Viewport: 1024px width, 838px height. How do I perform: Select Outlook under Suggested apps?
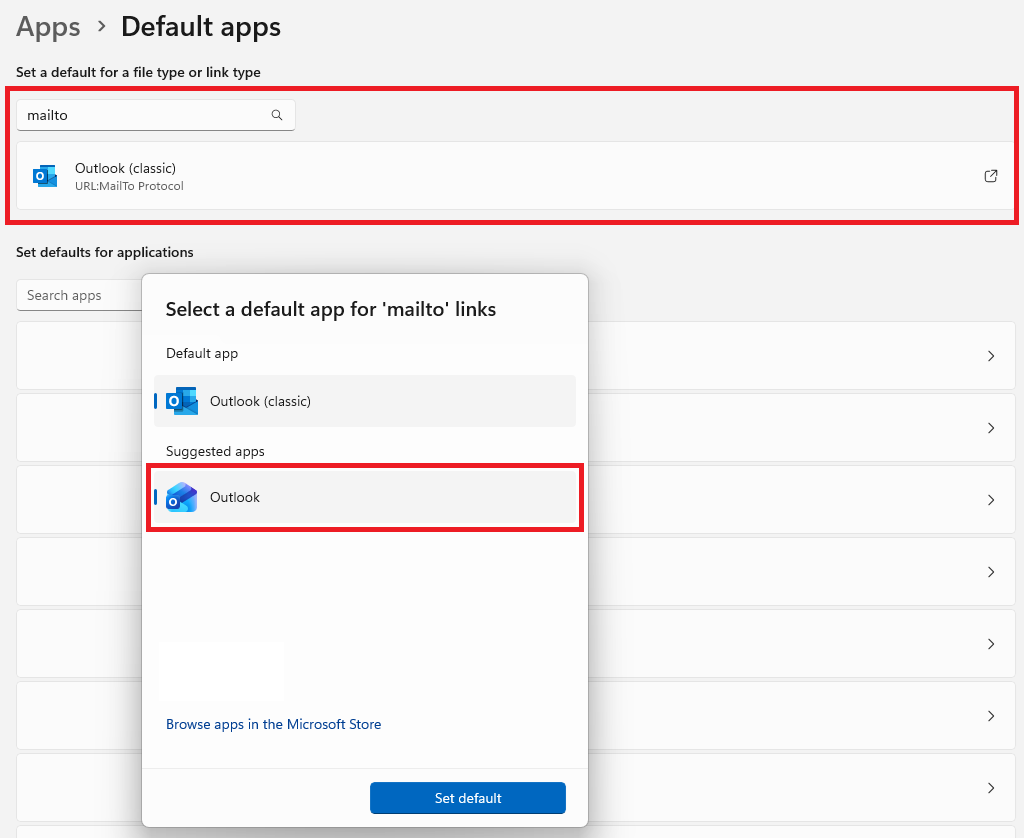click(364, 497)
